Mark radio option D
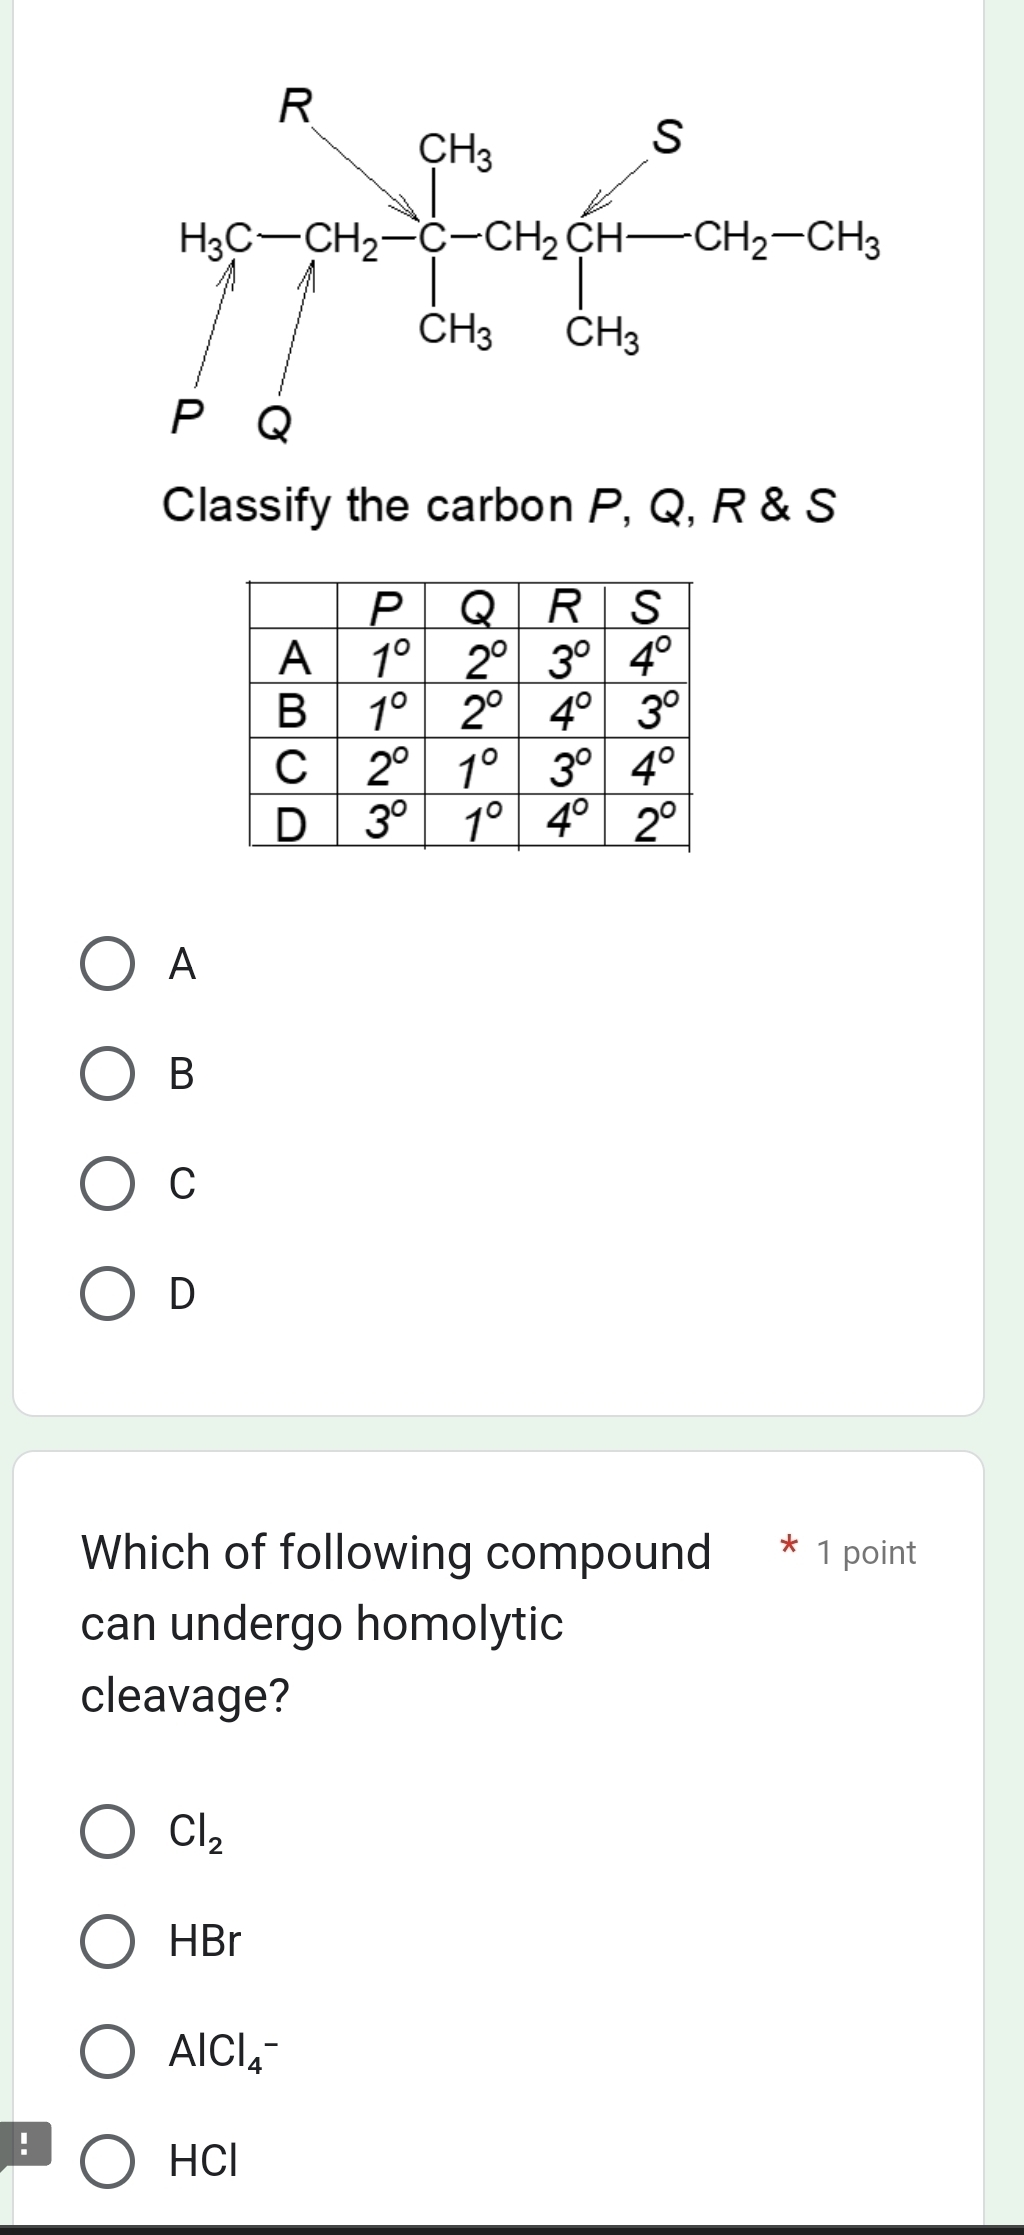 (107, 1294)
